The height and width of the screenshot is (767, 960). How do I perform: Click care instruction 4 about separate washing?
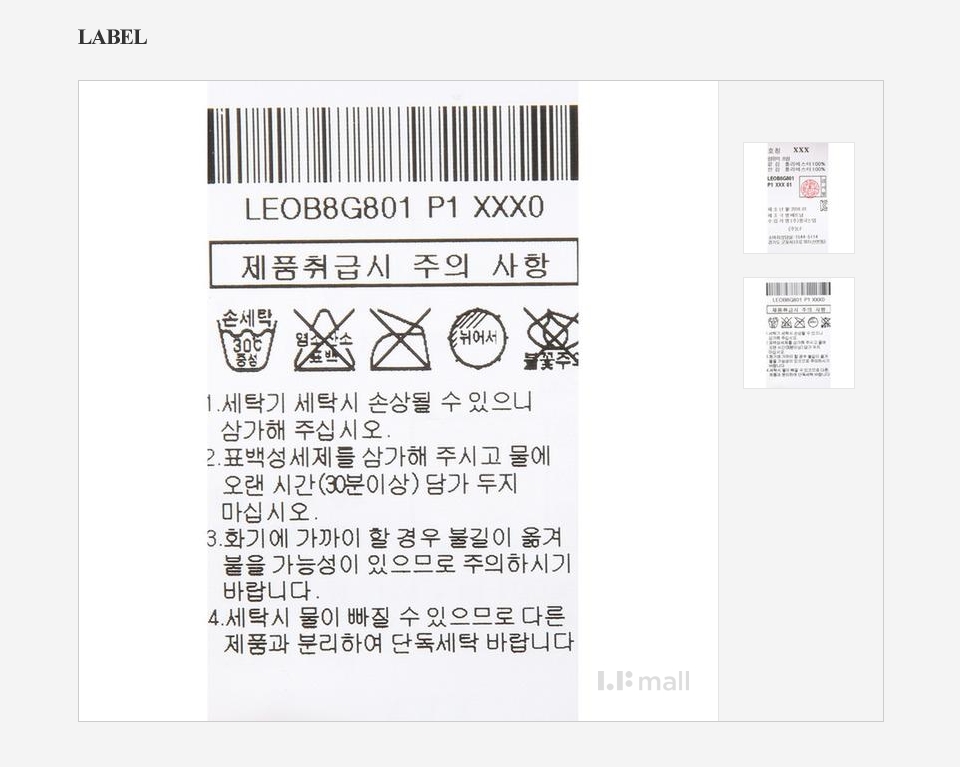(391, 630)
